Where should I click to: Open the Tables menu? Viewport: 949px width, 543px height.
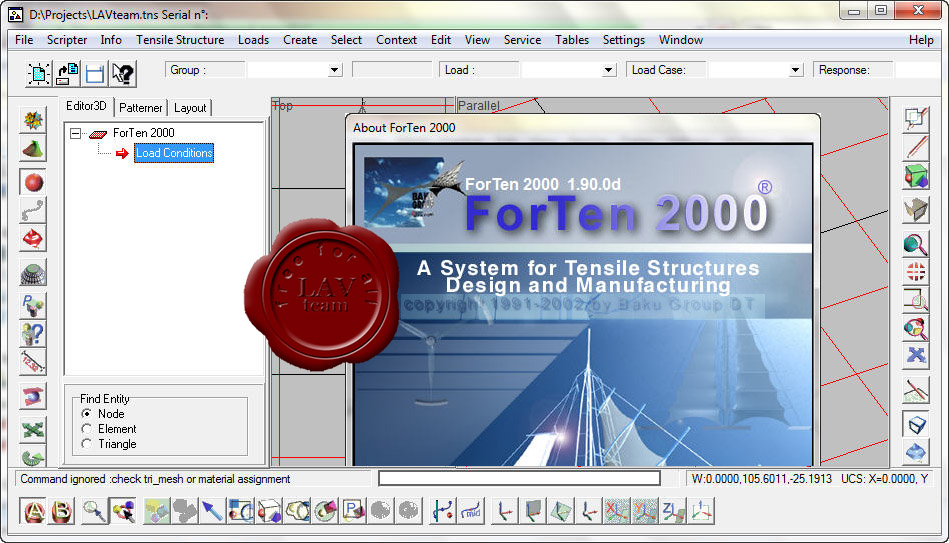click(572, 40)
